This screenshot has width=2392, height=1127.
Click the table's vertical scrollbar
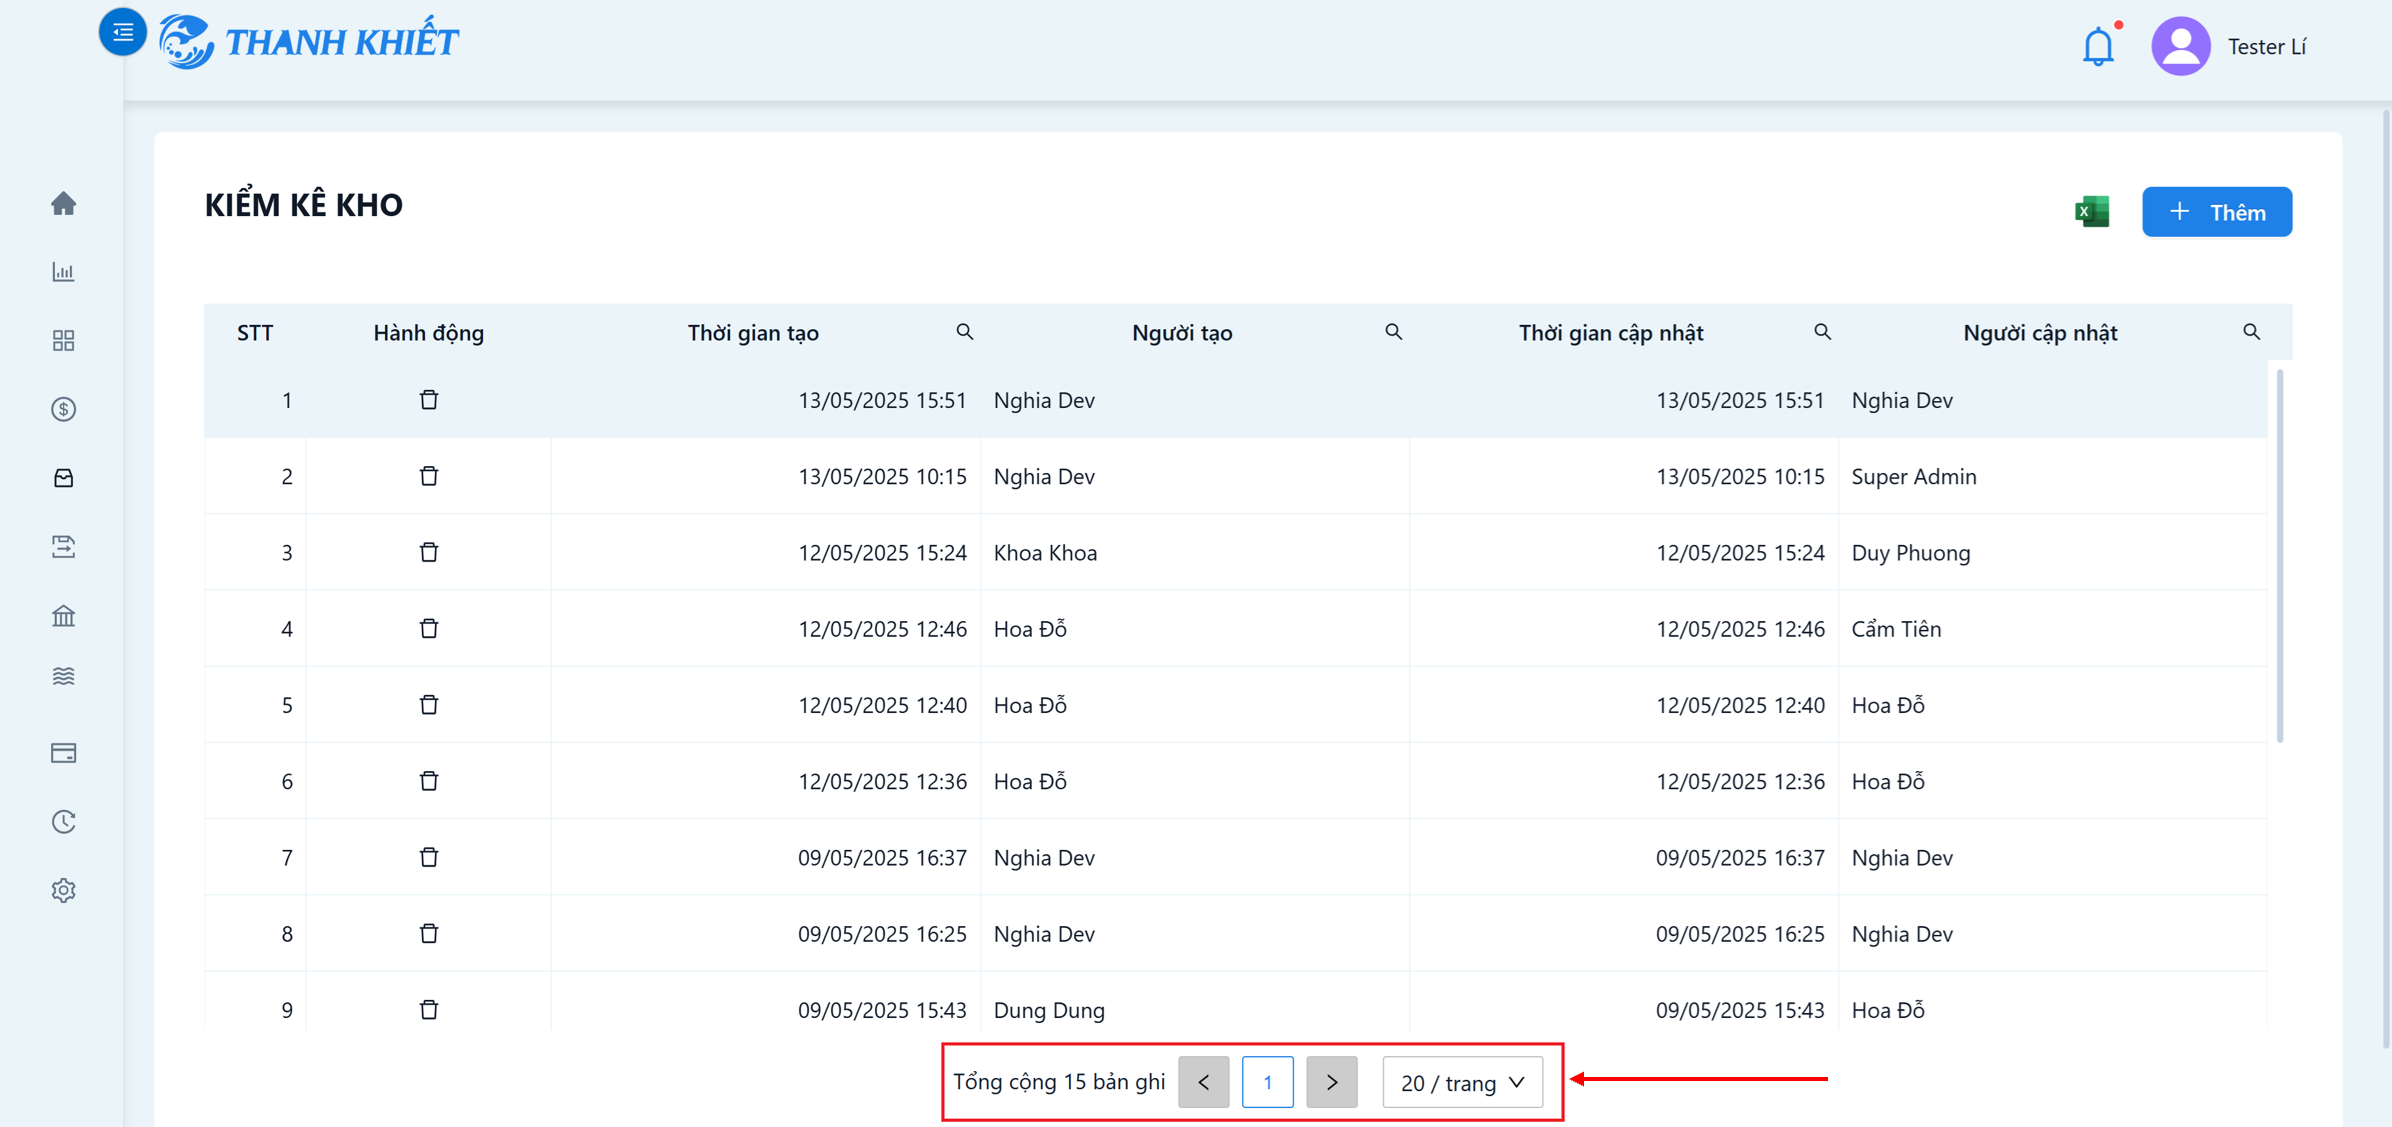(x=2280, y=556)
